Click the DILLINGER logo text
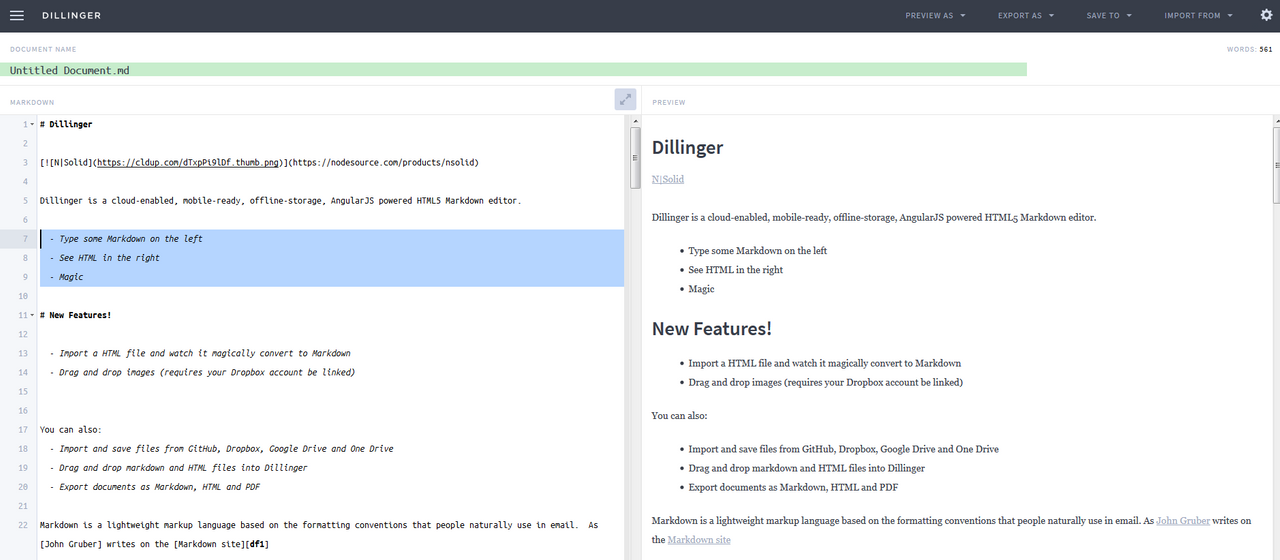The width and height of the screenshot is (1280, 560). coord(71,16)
